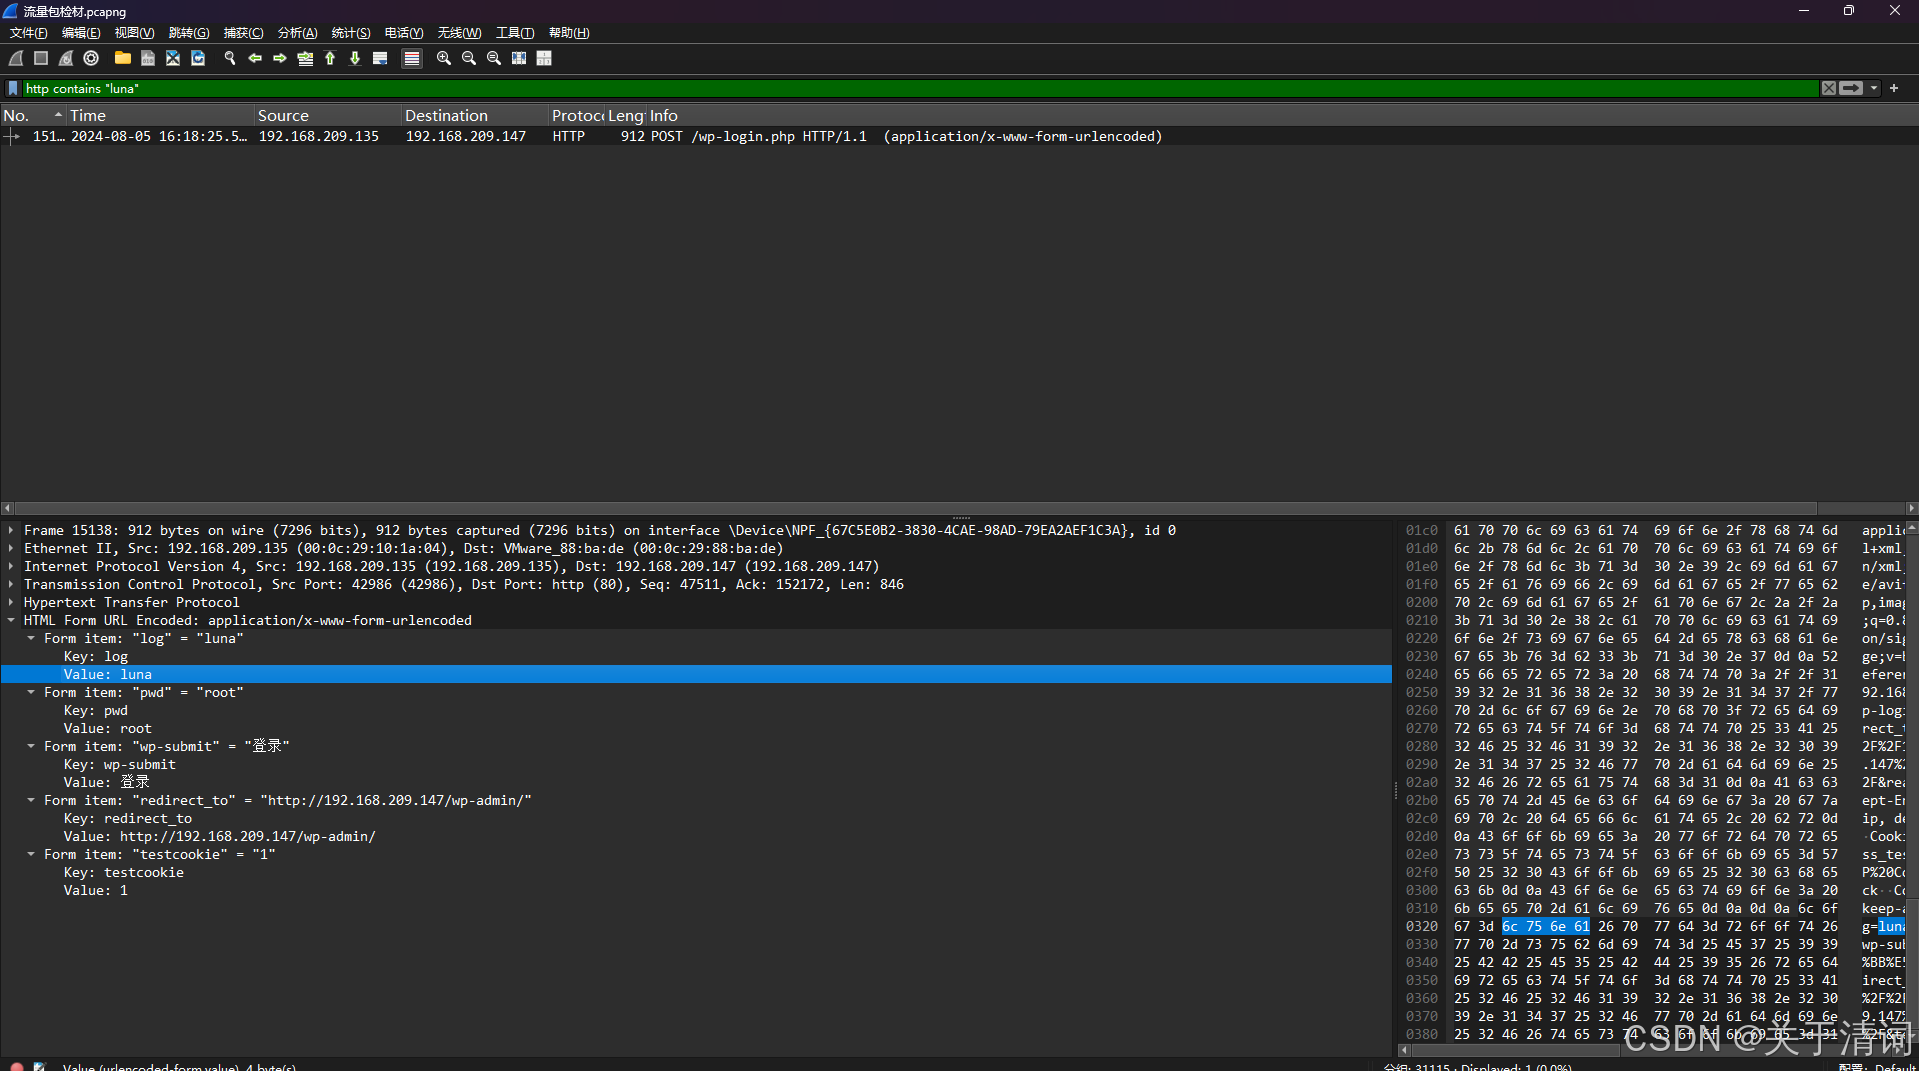This screenshot has height=1071, width=1919.
Task: Open capture options gear icon
Action: [91, 59]
